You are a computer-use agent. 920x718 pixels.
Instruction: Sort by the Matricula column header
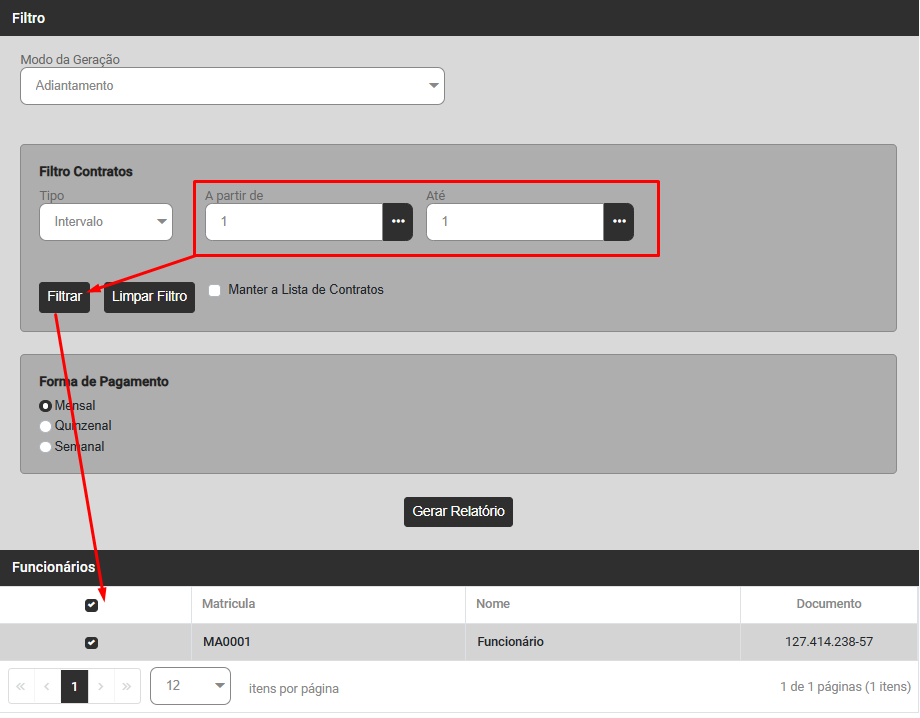coord(229,604)
